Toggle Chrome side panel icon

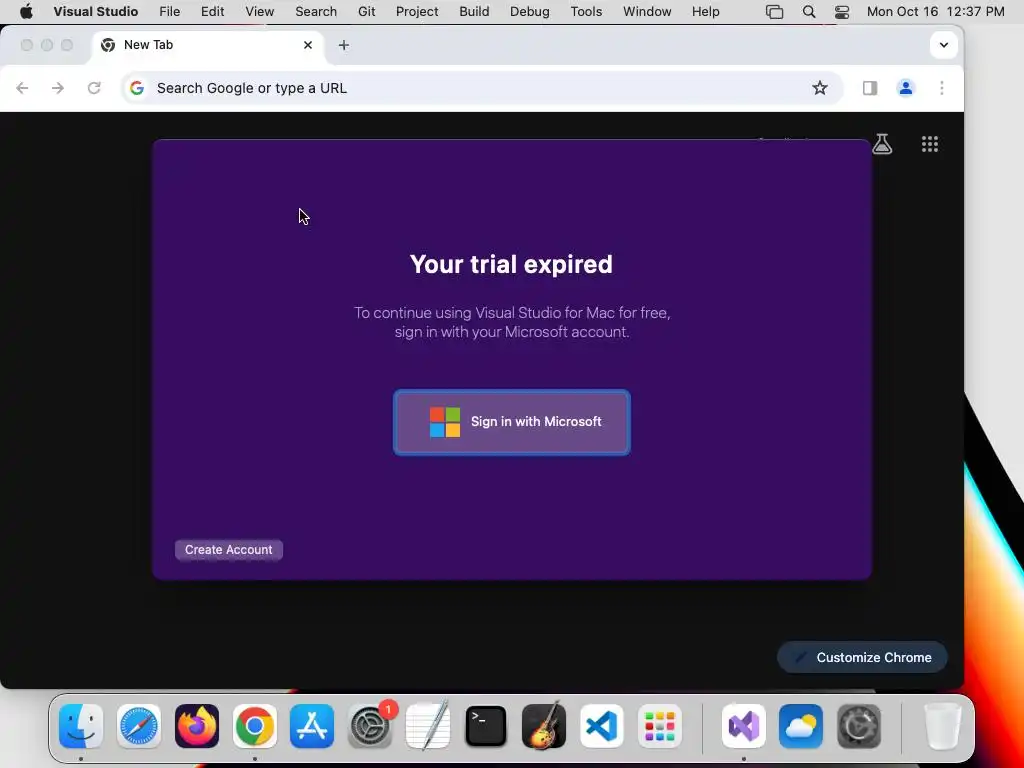point(870,88)
